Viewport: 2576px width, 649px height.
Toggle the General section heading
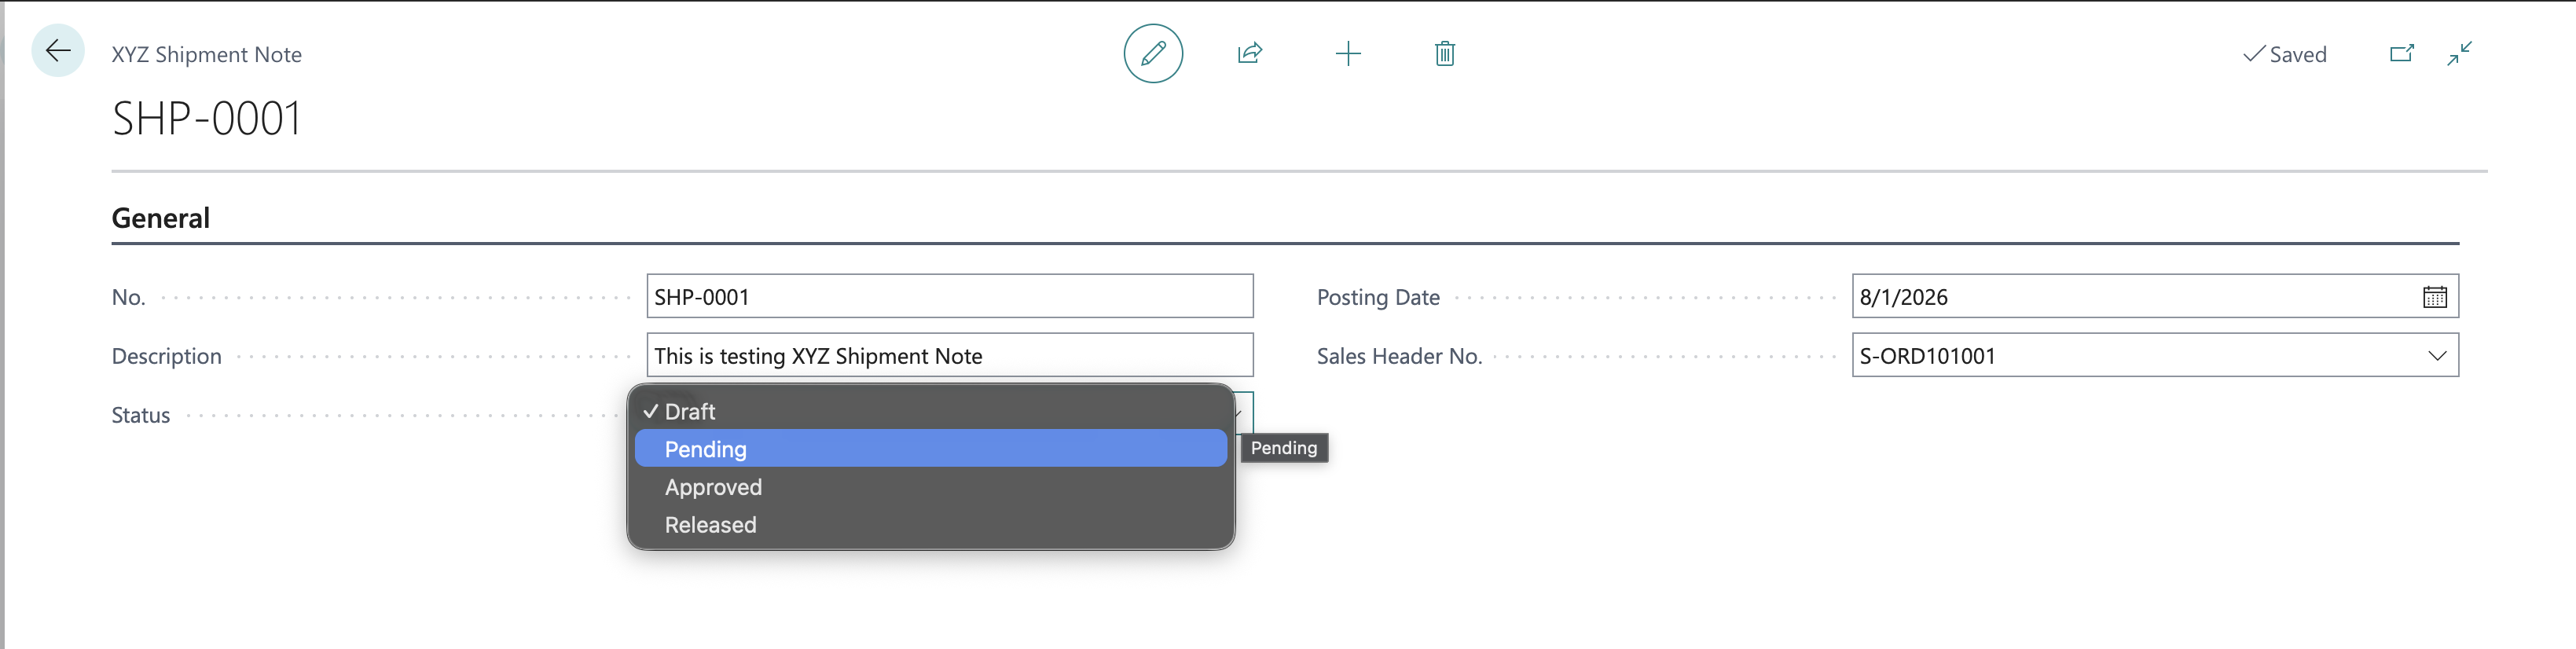click(x=160, y=218)
